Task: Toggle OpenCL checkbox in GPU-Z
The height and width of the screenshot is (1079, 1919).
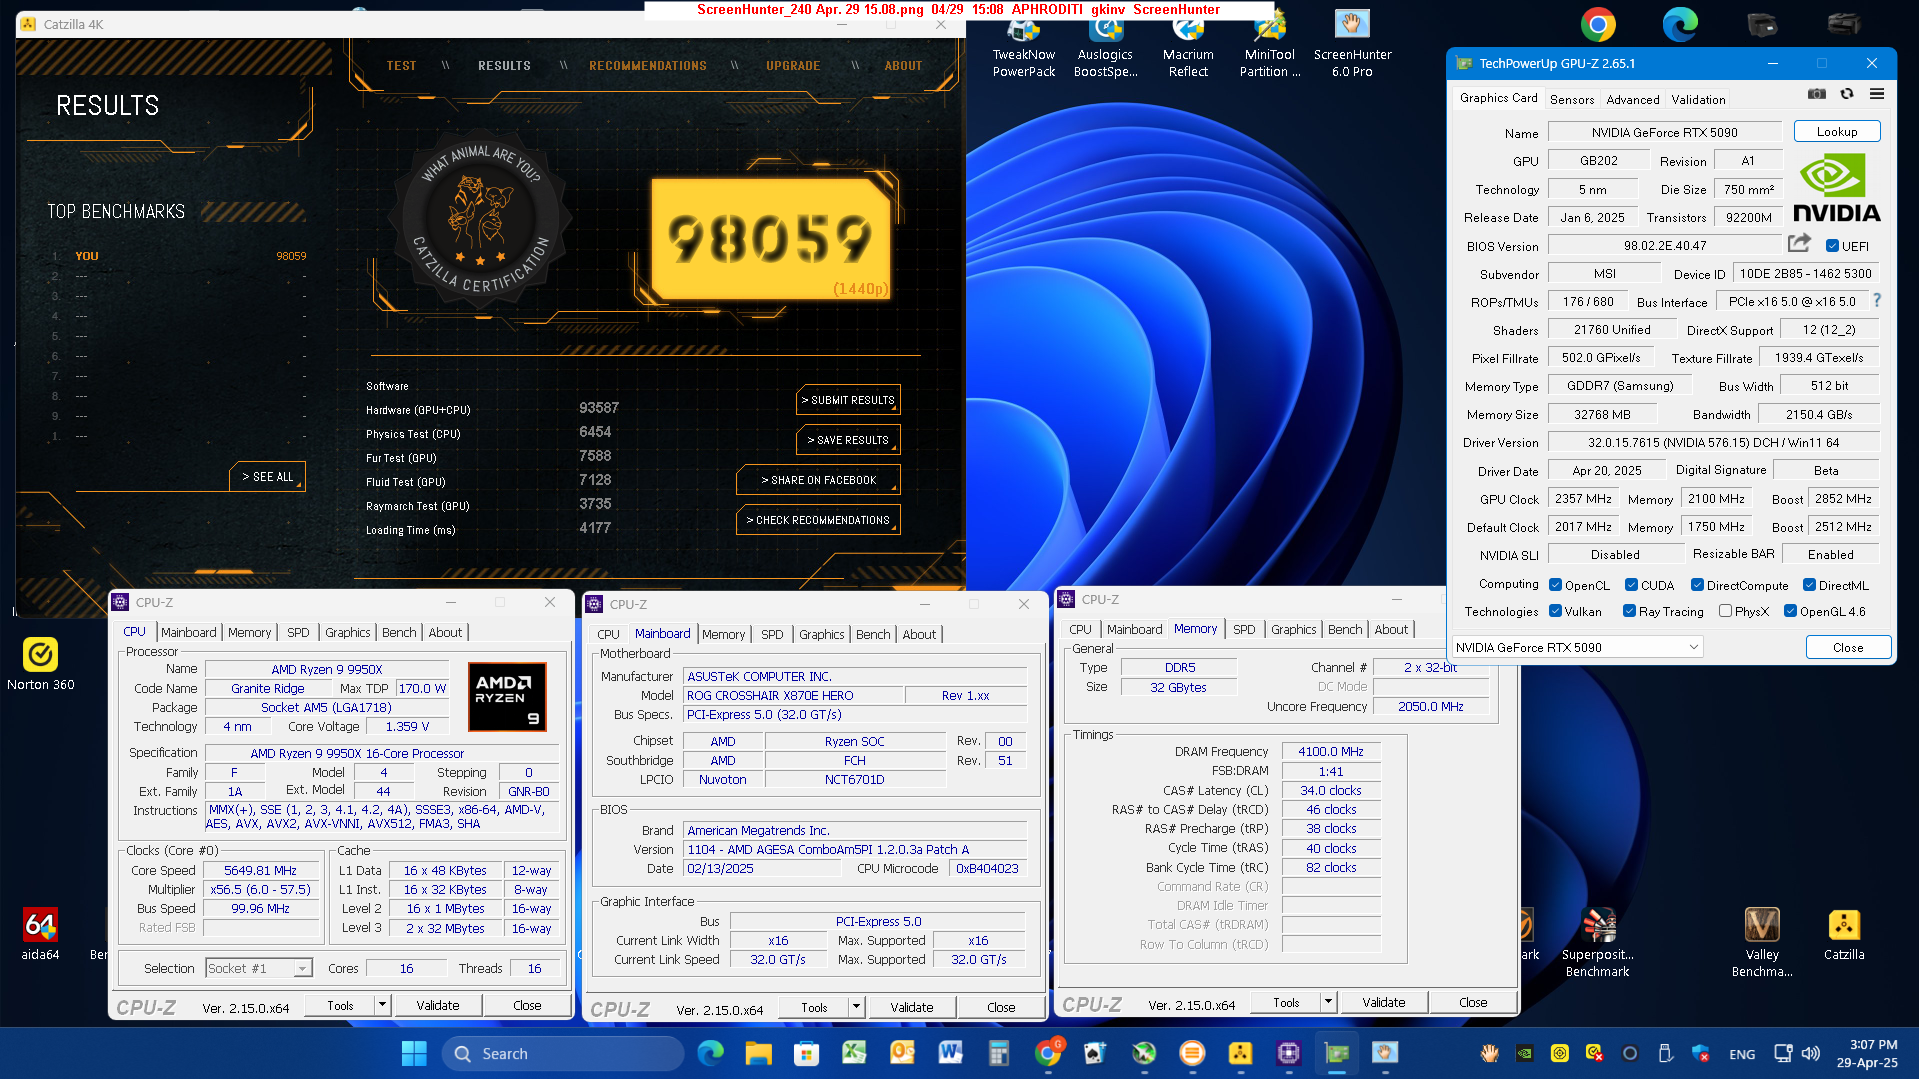Action: pos(1556,585)
